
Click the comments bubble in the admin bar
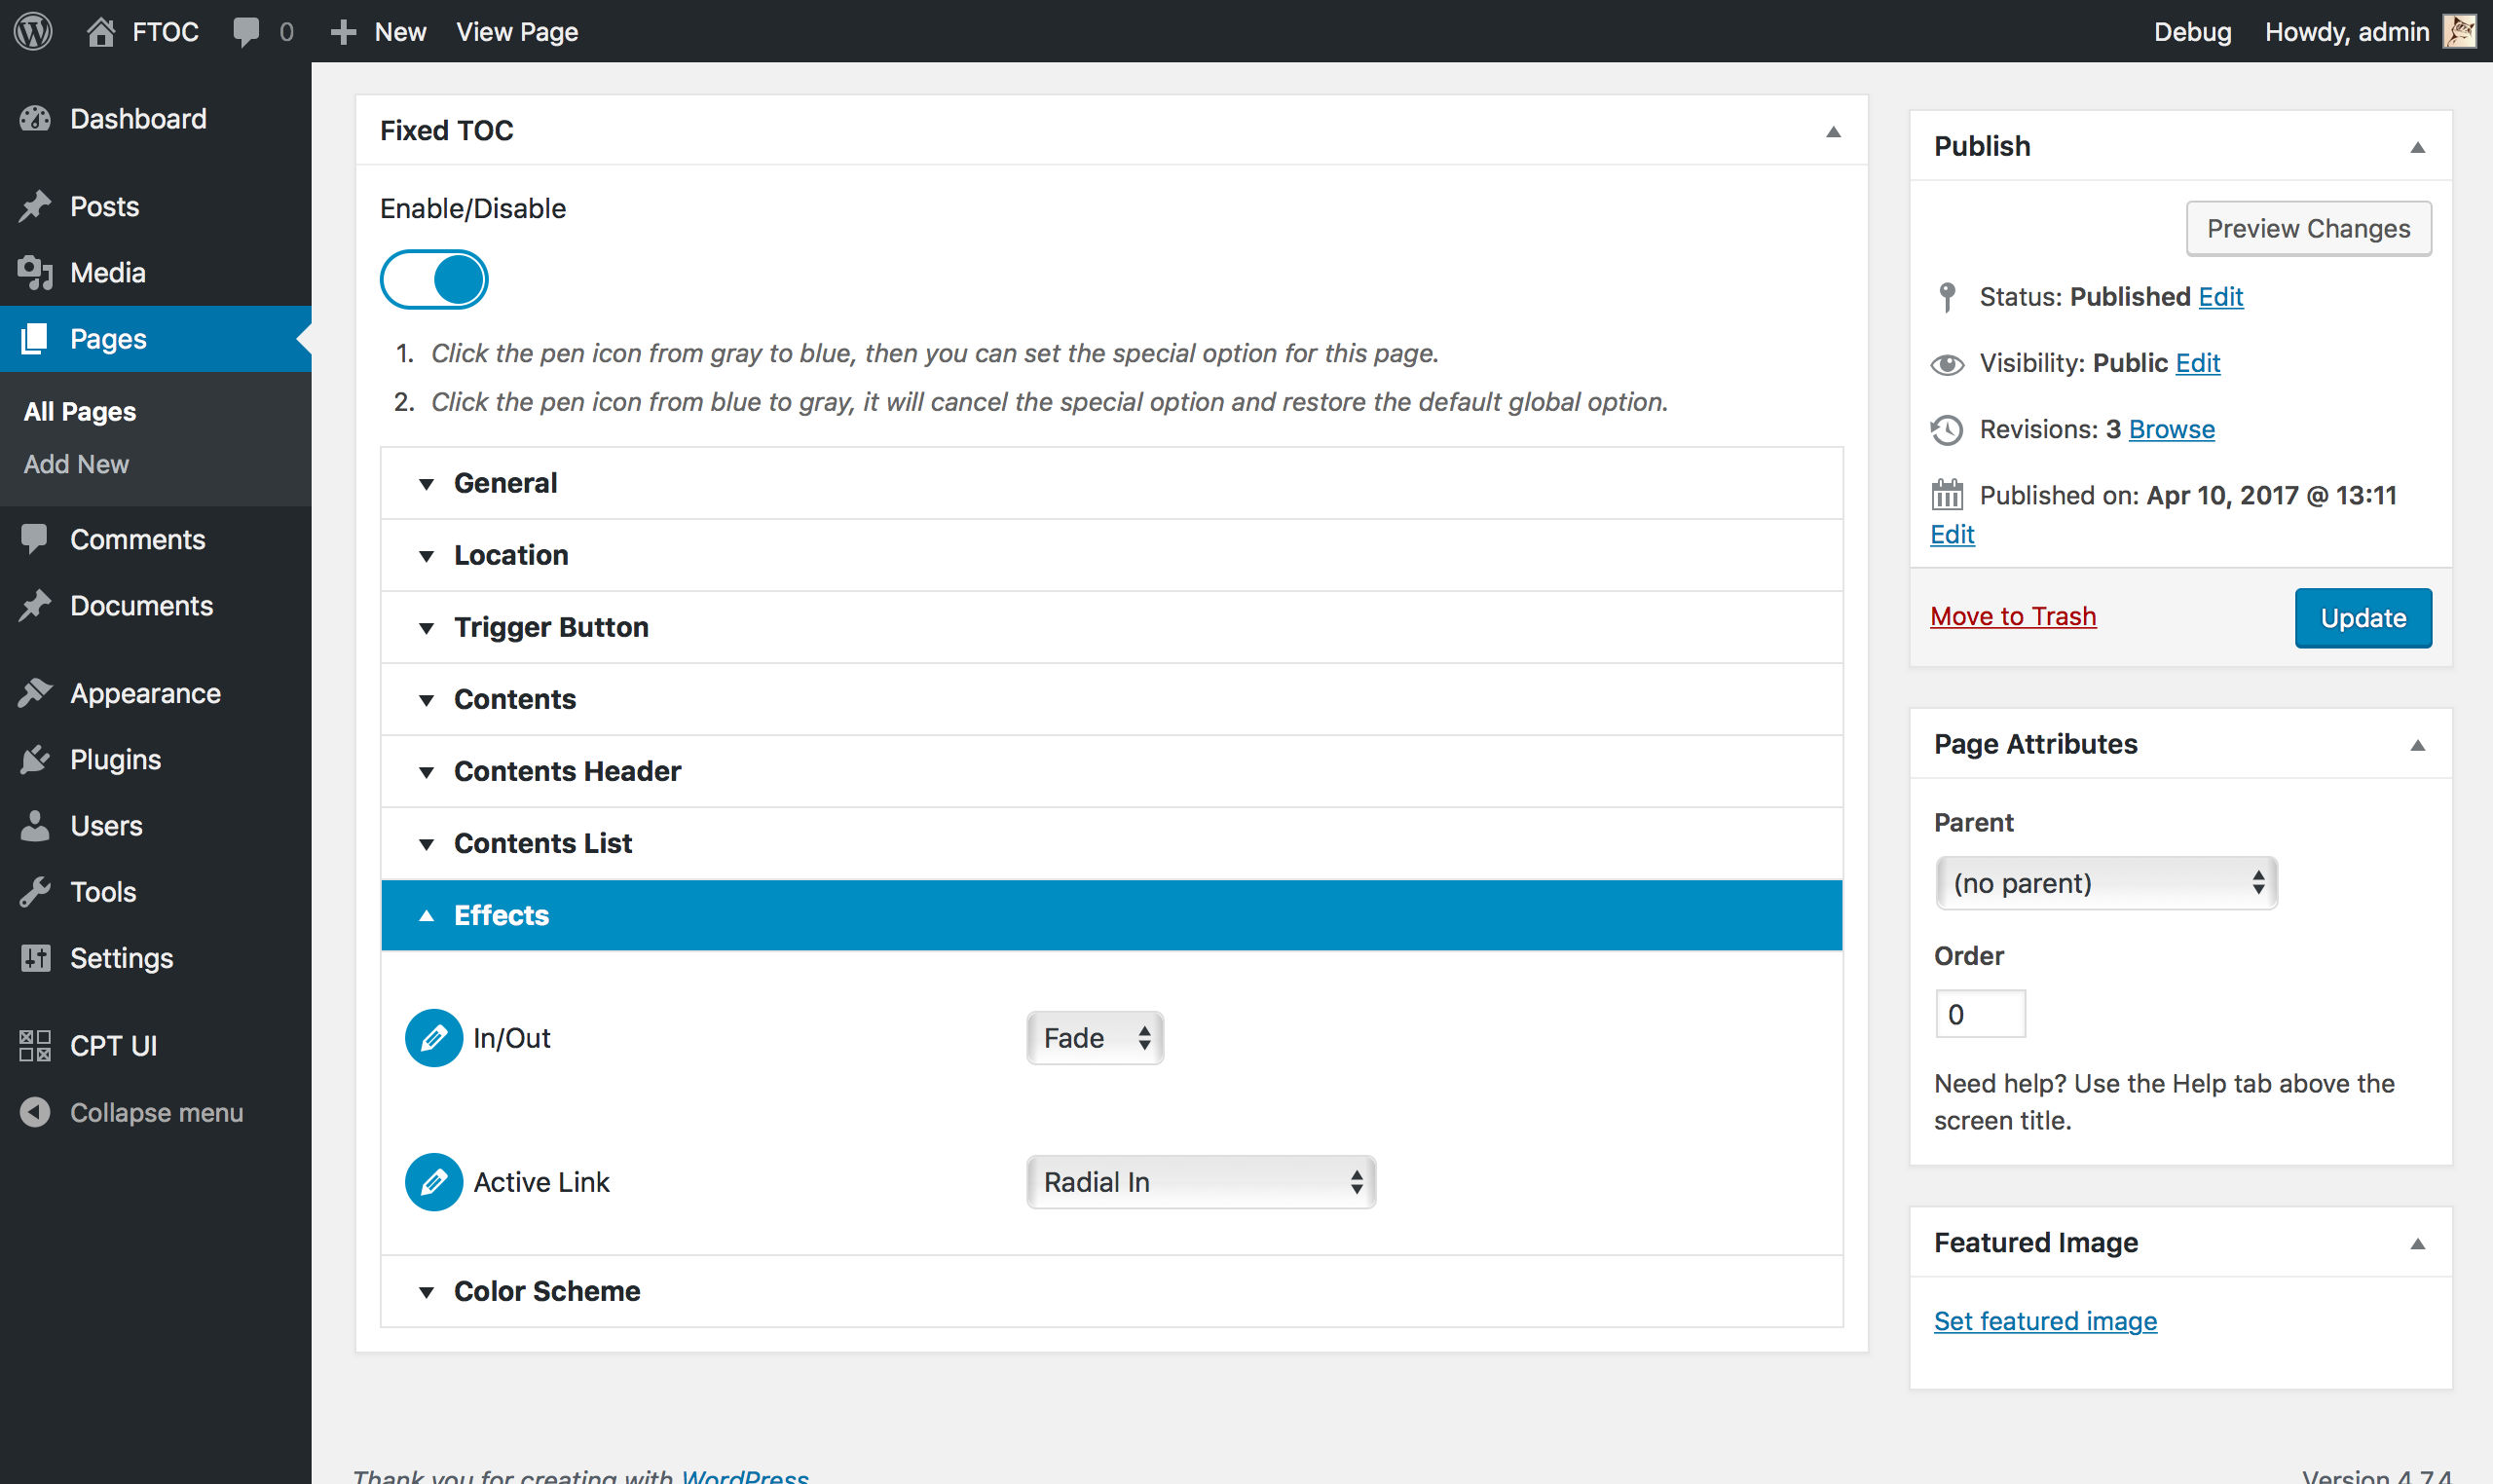coord(249,31)
